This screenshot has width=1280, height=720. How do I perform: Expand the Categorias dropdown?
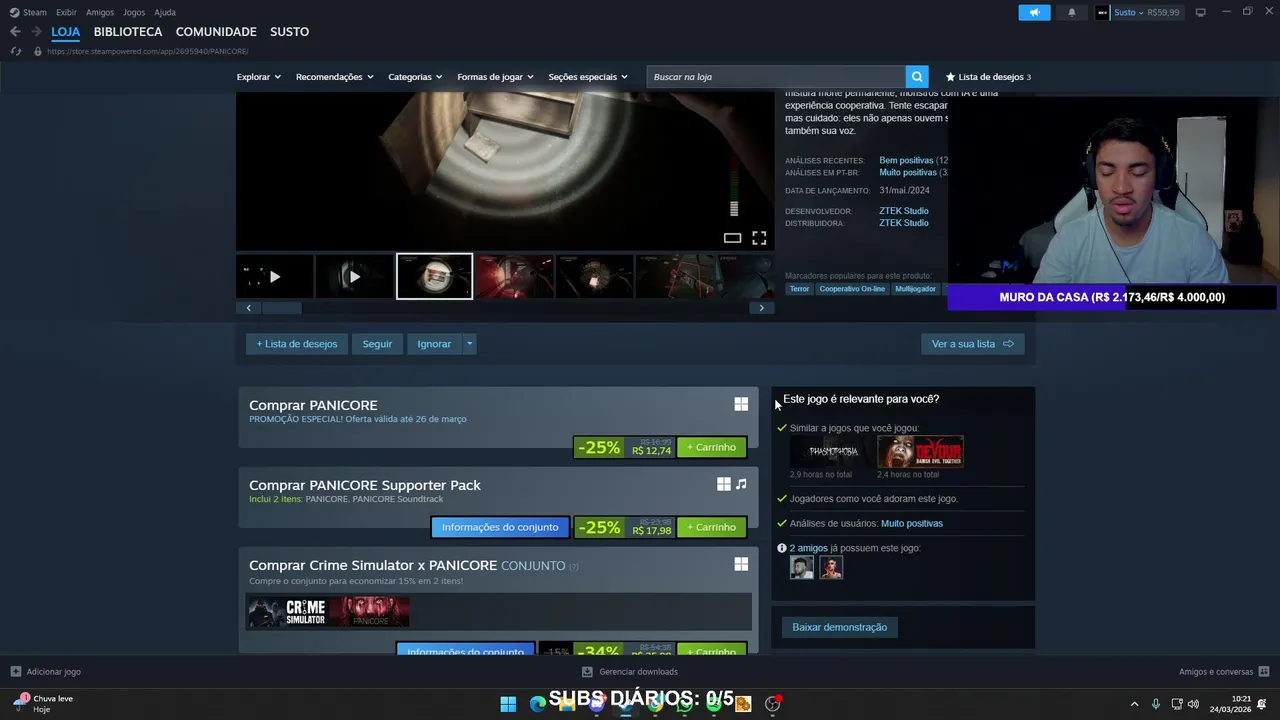click(415, 77)
